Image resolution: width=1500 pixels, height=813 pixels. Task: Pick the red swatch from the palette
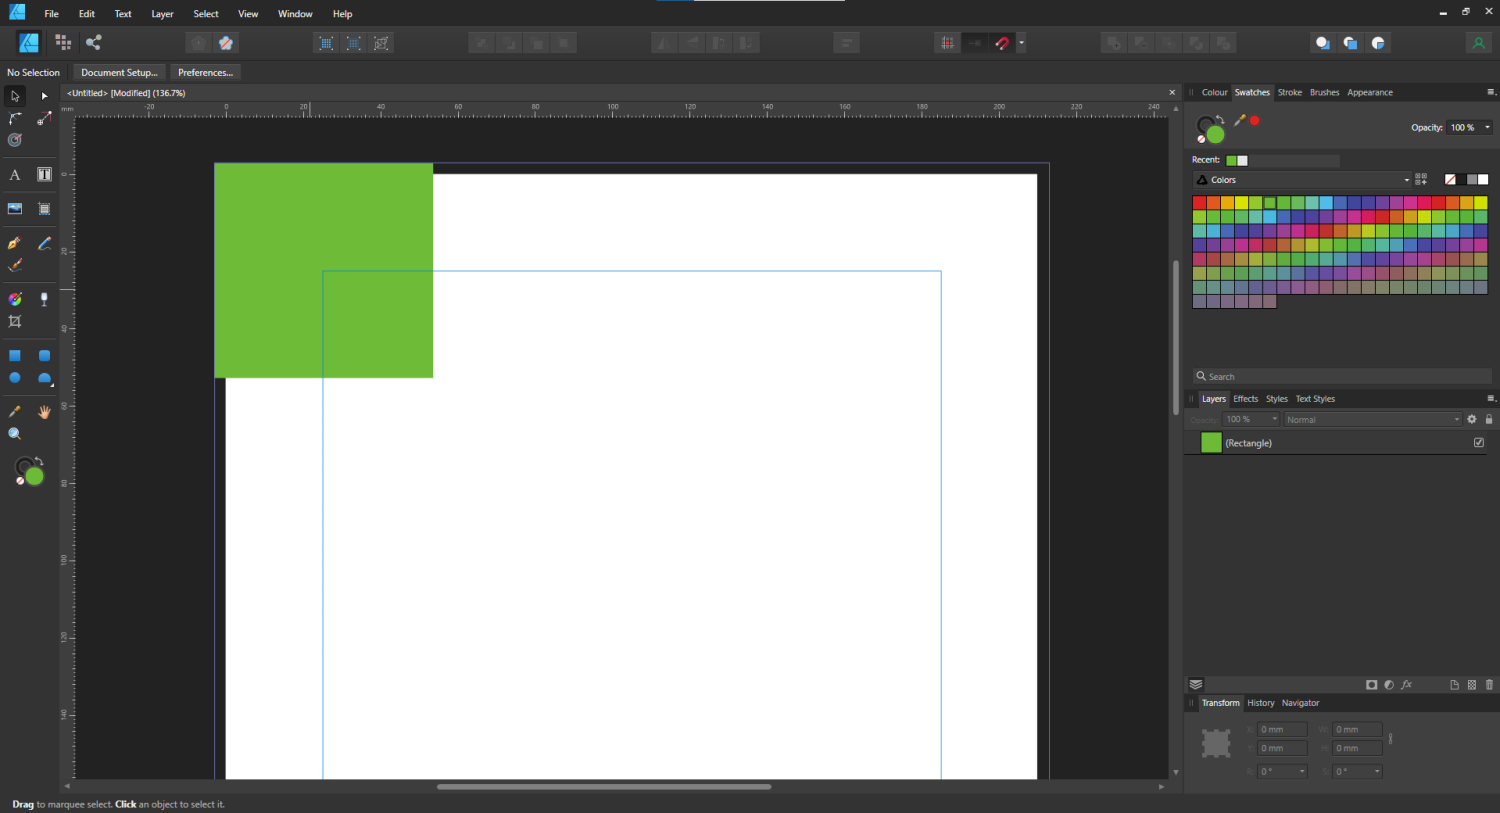click(1199, 201)
